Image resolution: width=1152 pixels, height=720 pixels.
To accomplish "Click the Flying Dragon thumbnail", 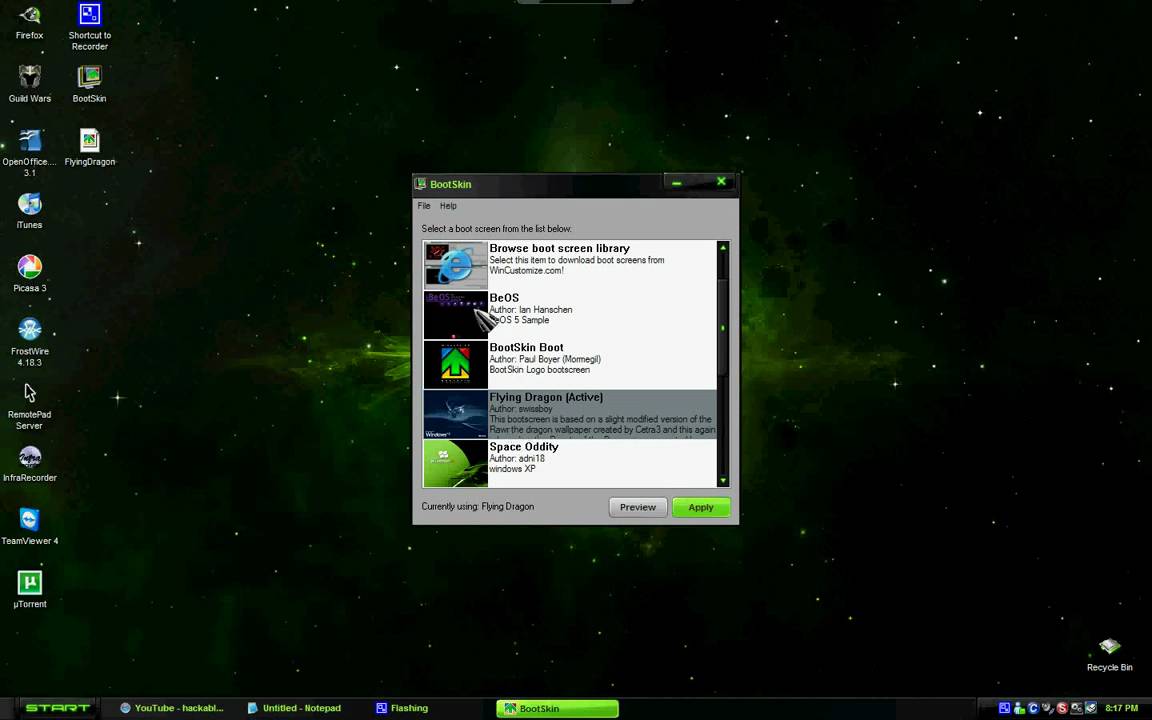I will tap(456, 414).
